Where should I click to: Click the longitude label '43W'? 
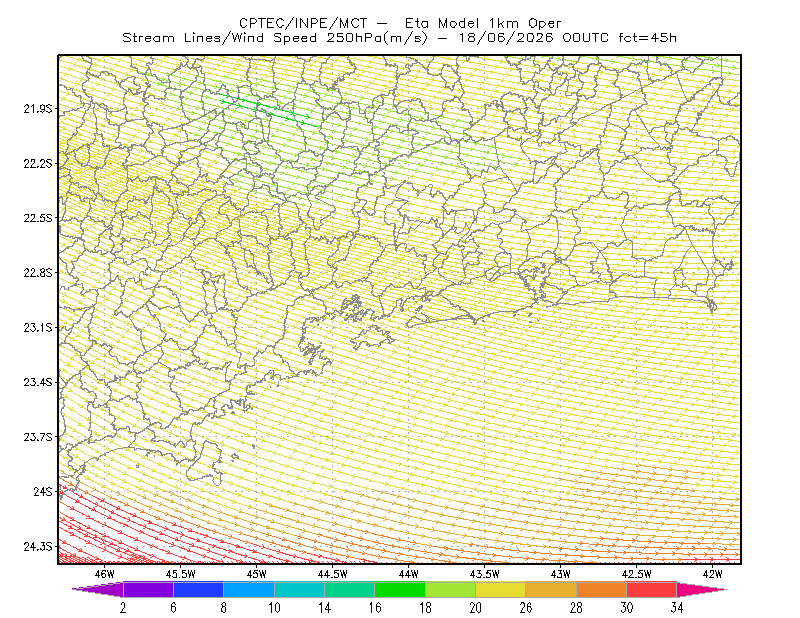point(561,574)
